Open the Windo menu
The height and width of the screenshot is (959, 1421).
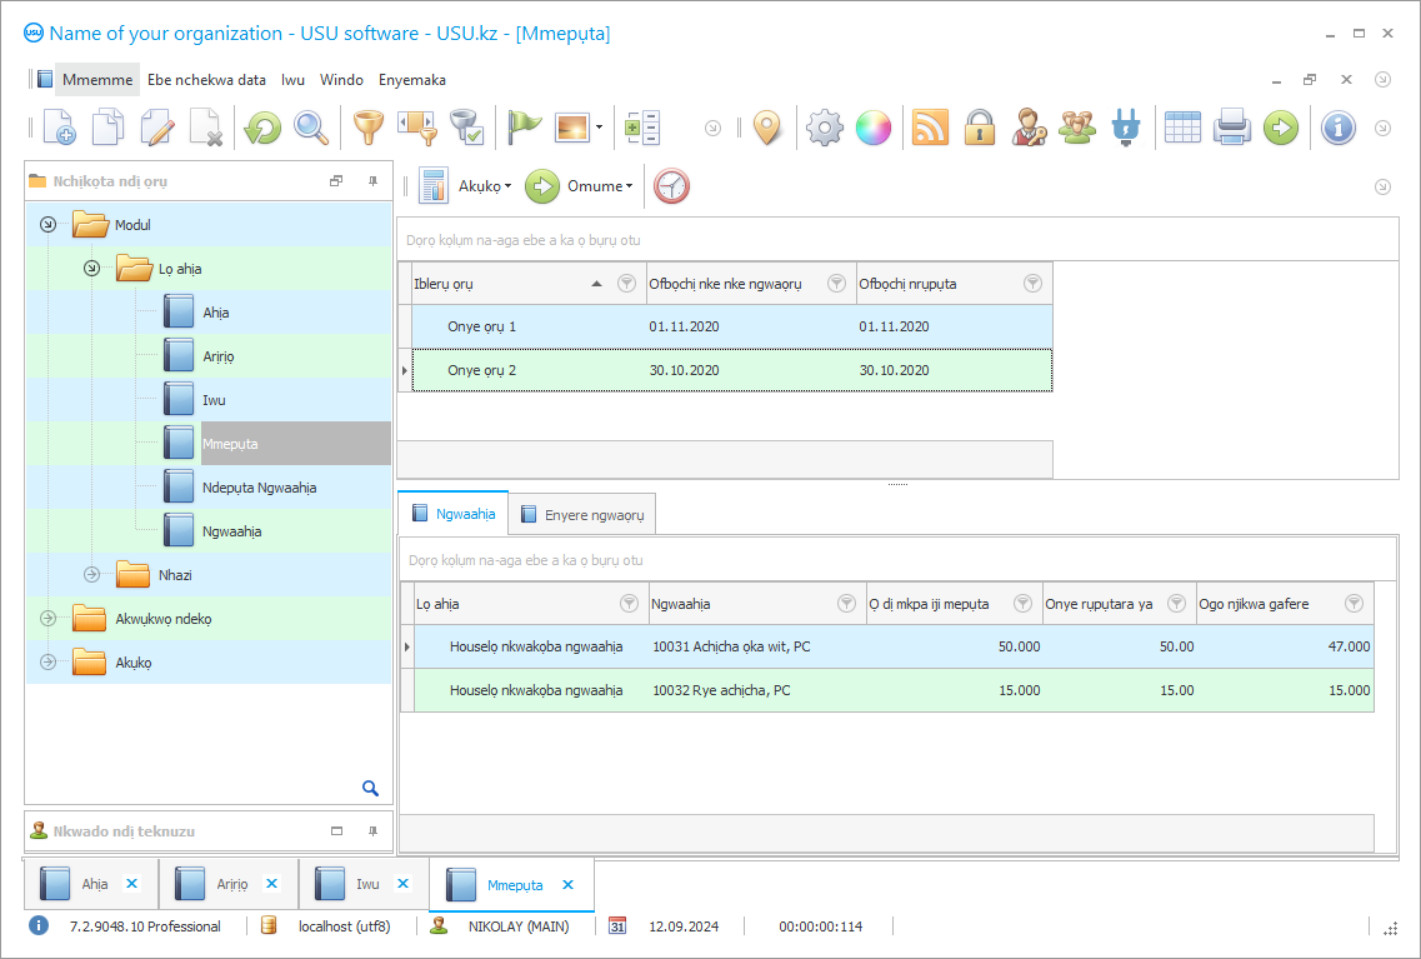341,80
